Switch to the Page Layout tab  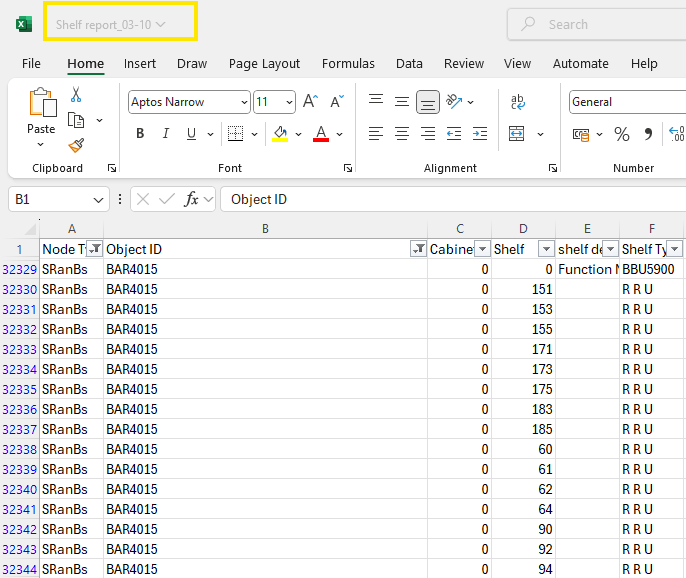pyautogui.click(x=264, y=63)
